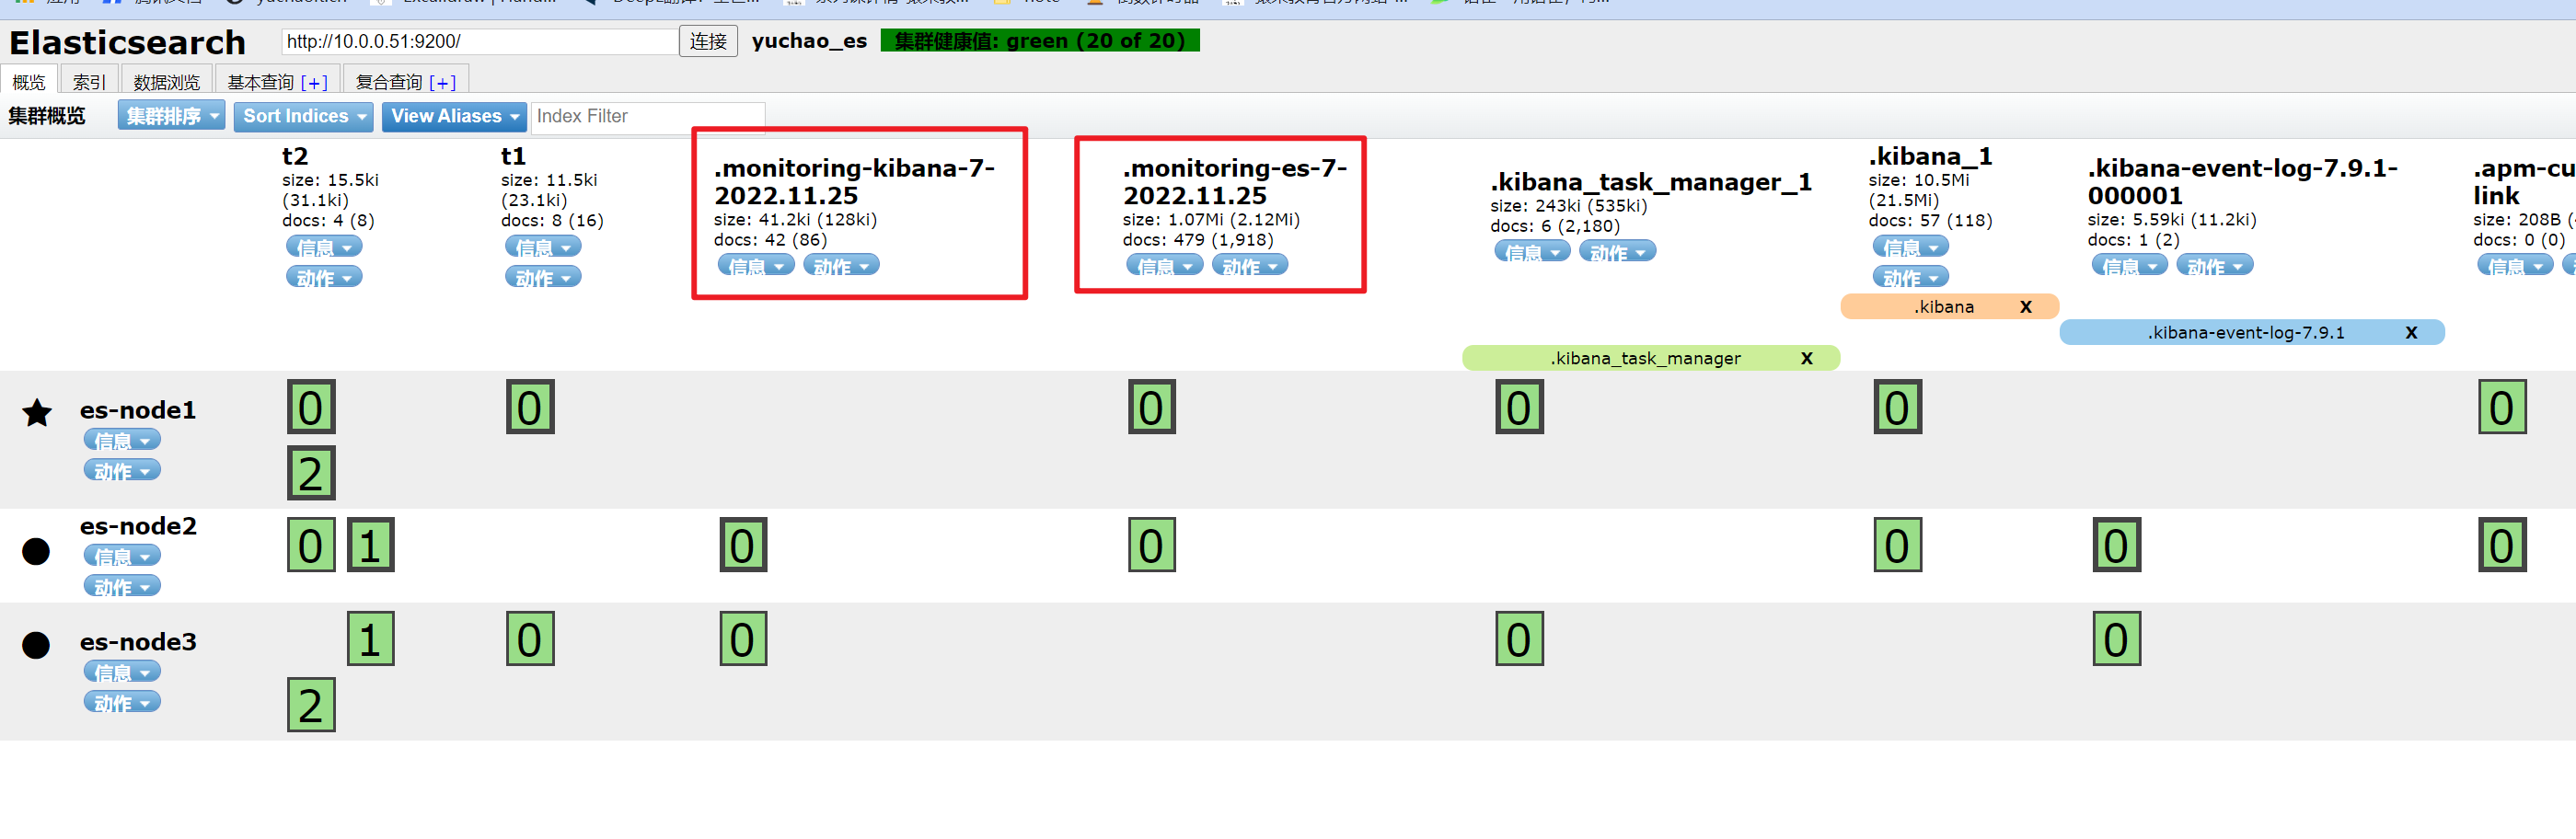Select .monitoring-es shard 0 on es-node1
Screen dimensions: 2576x839
1151,407
